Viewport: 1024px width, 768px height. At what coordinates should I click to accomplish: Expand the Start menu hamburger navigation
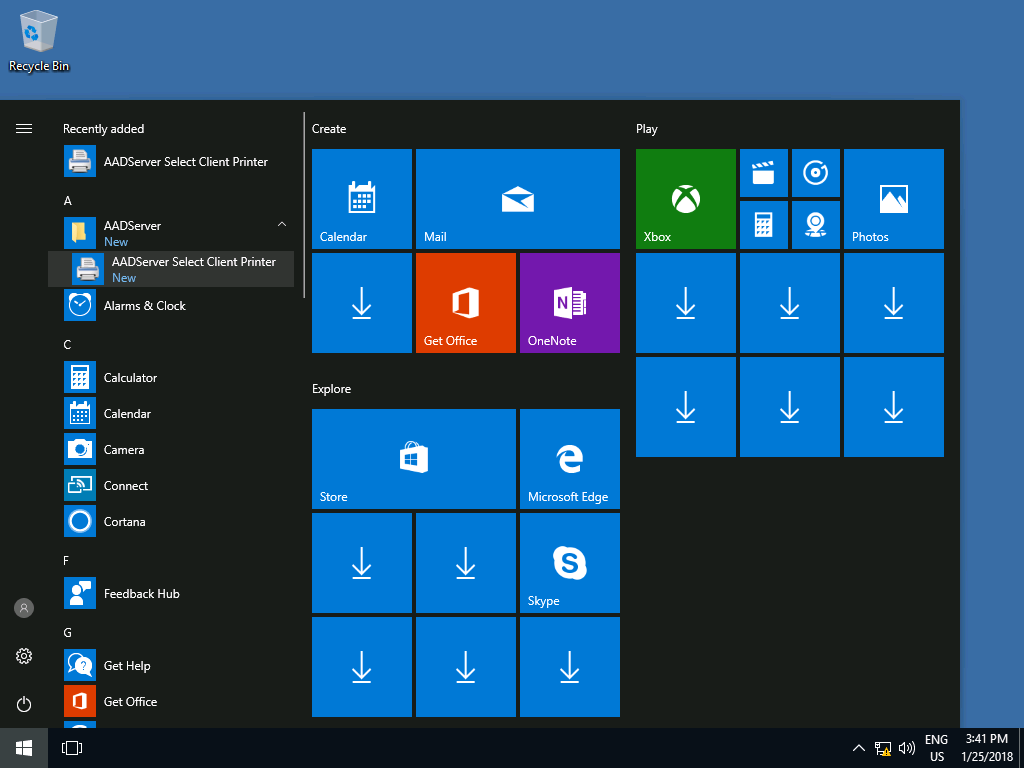[x=24, y=128]
